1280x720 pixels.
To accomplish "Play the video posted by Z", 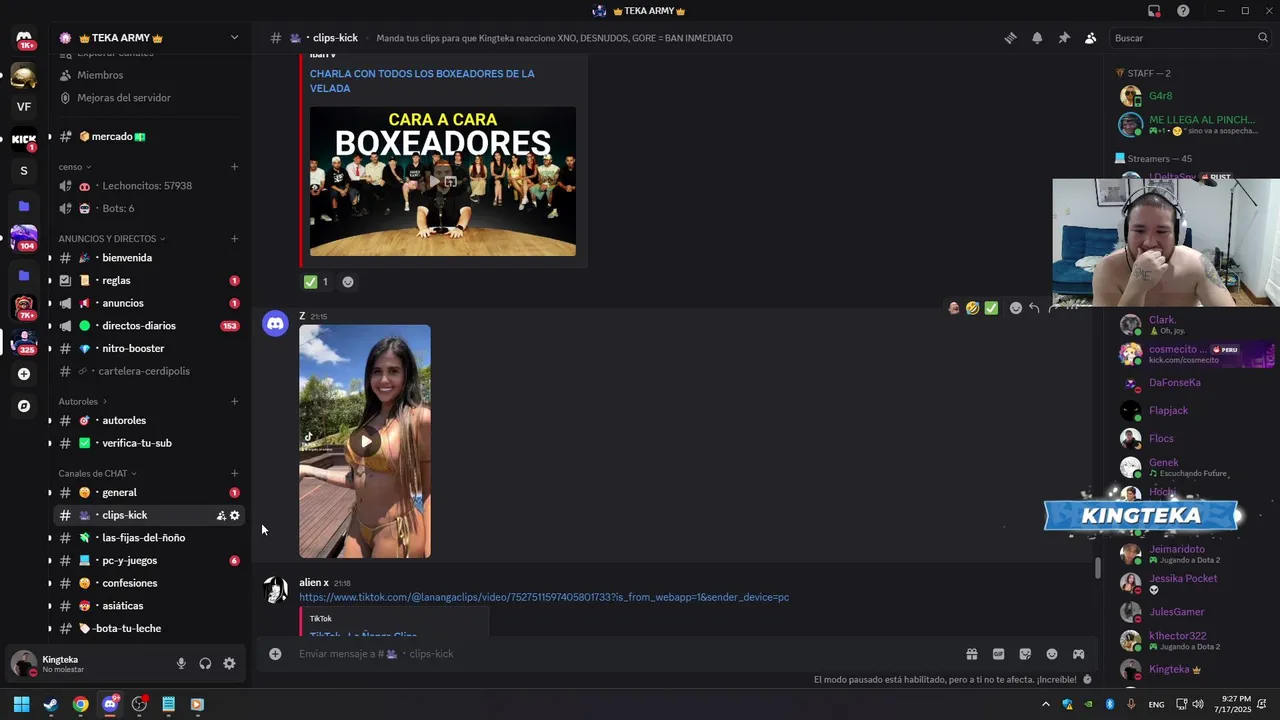I will [365, 441].
